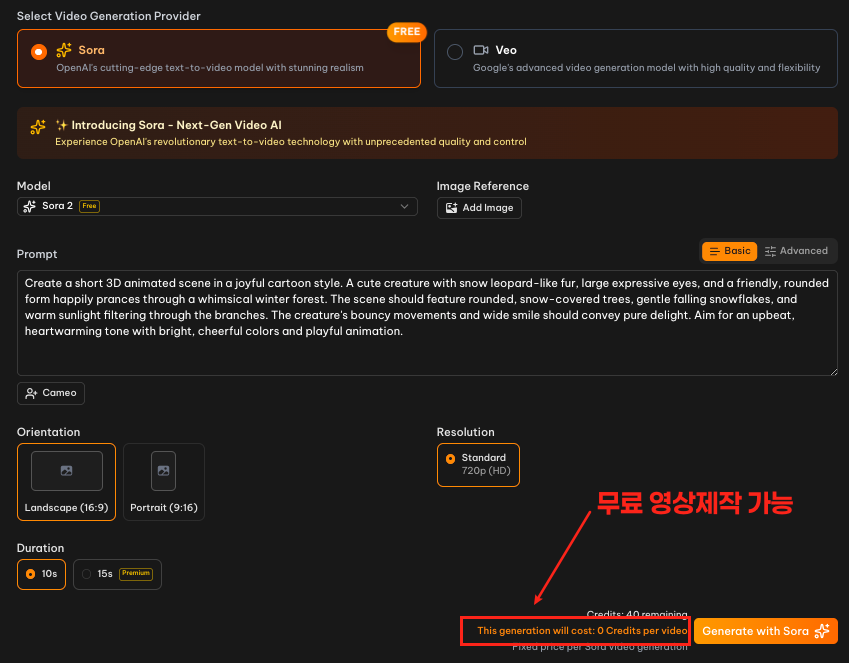The width and height of the screenshot is (849, 663).
Task: Click the image-plus icon in Add Image
Action: coord(452,208)
